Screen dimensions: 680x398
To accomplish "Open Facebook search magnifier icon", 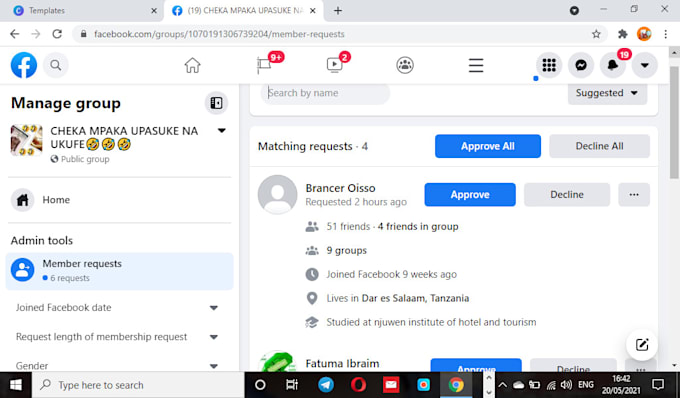I will pyautogui.click(x=56, y=65).
